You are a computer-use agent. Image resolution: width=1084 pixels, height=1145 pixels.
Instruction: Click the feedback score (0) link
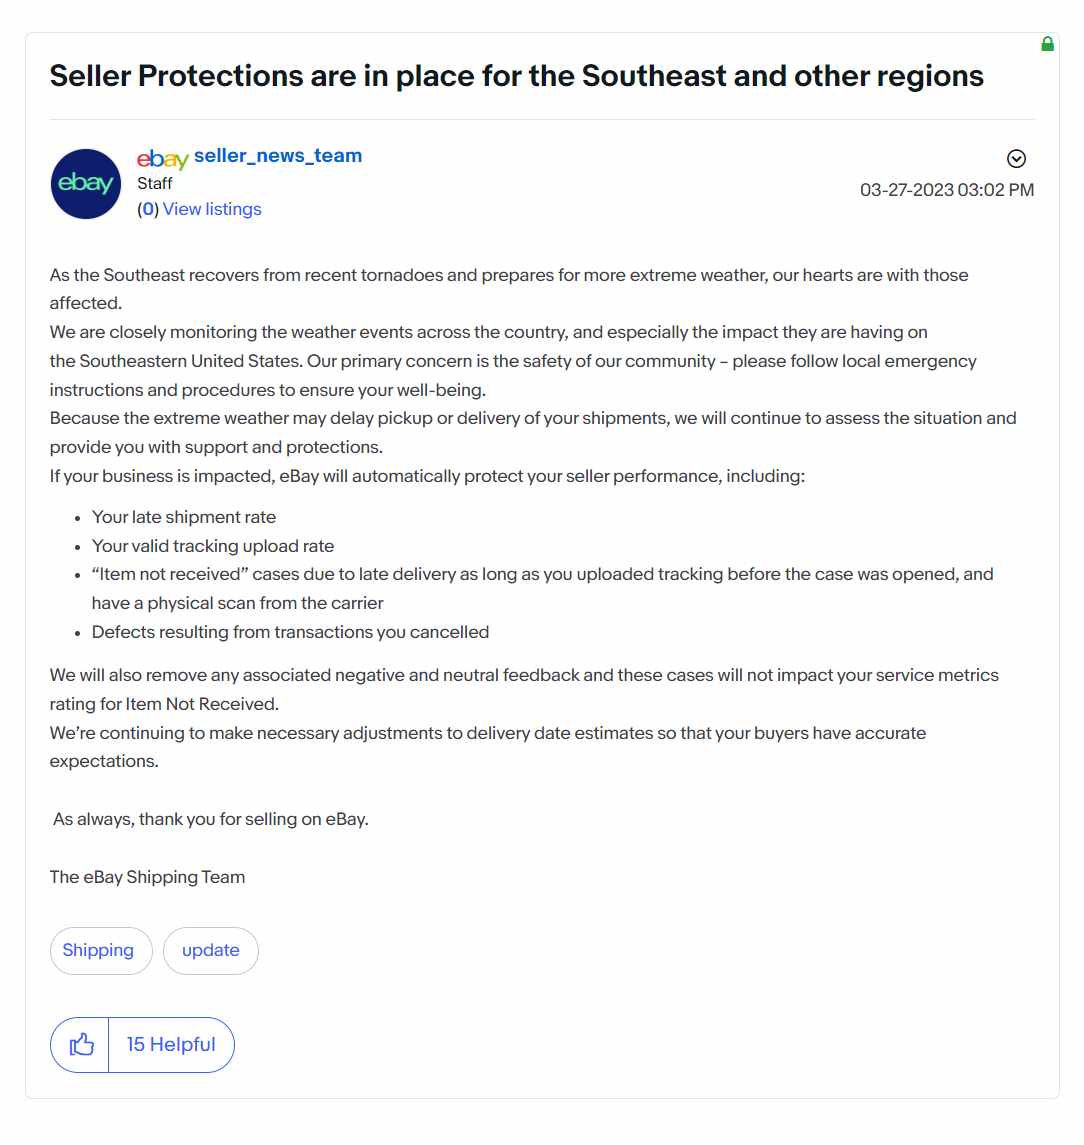148,209
